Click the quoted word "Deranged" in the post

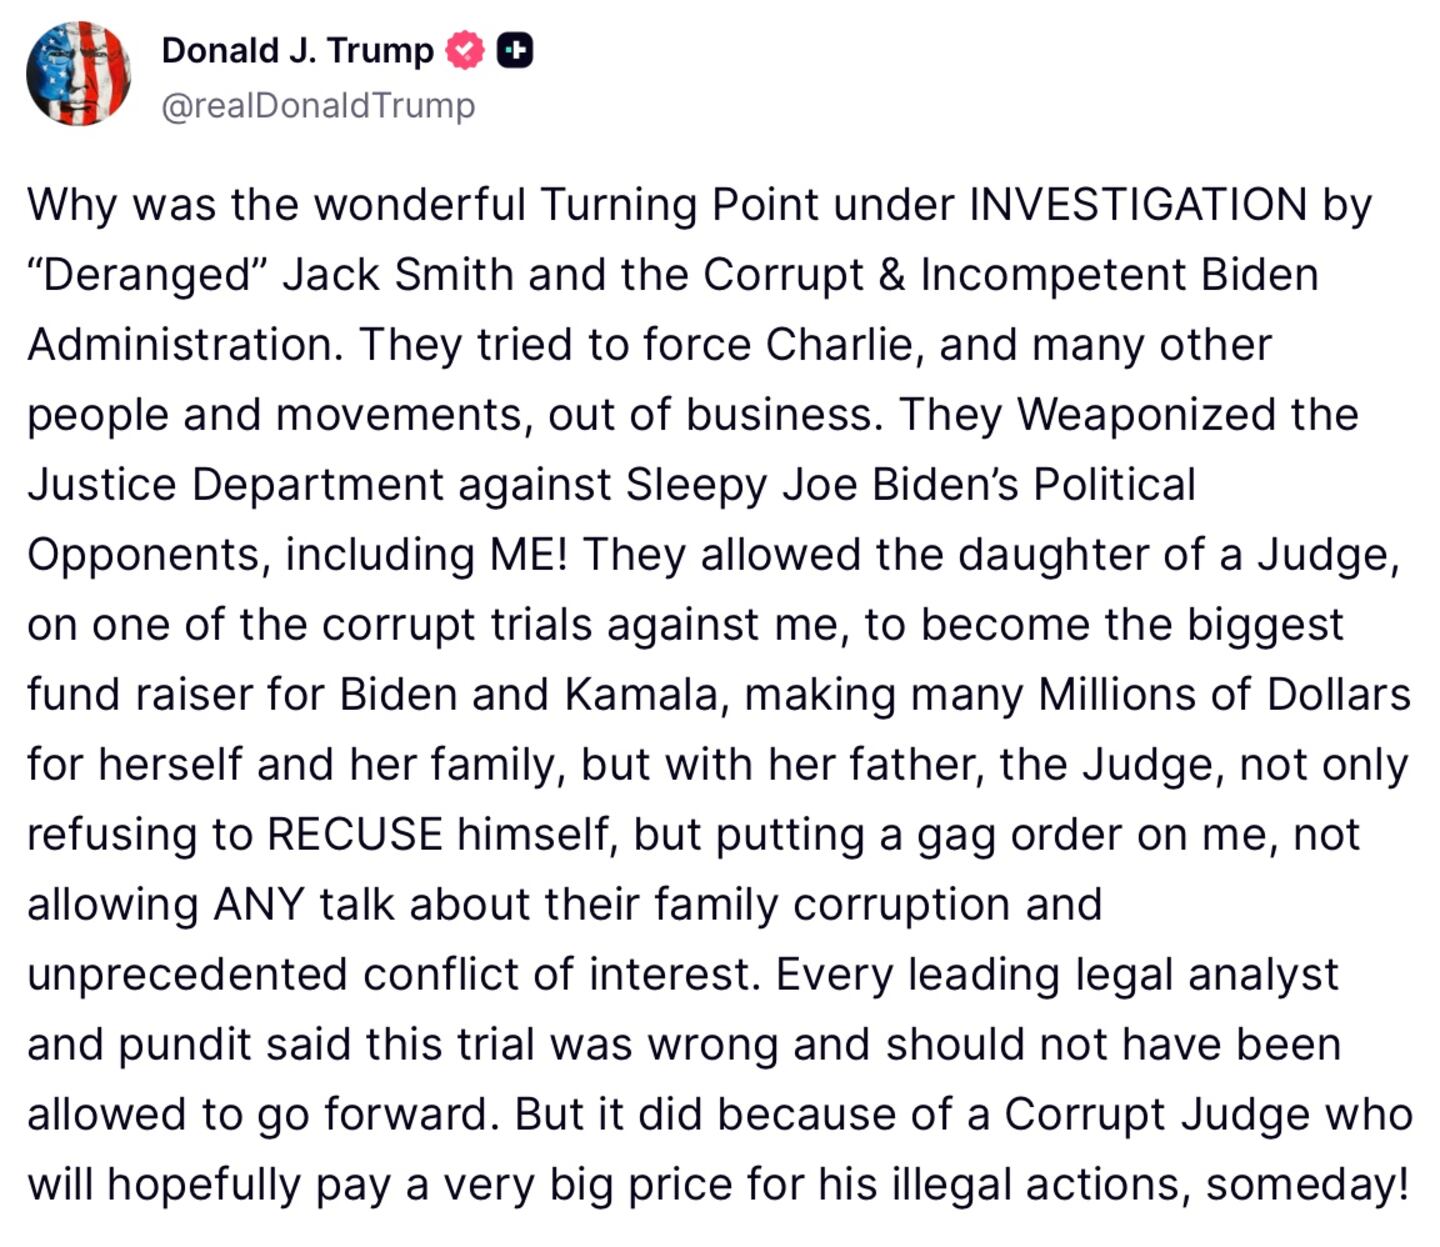click(x=147, y=275)
